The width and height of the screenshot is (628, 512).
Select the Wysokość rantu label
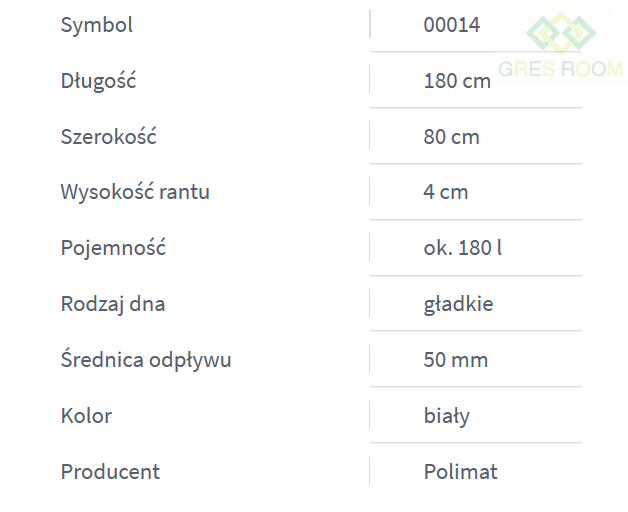click(135, 192)
